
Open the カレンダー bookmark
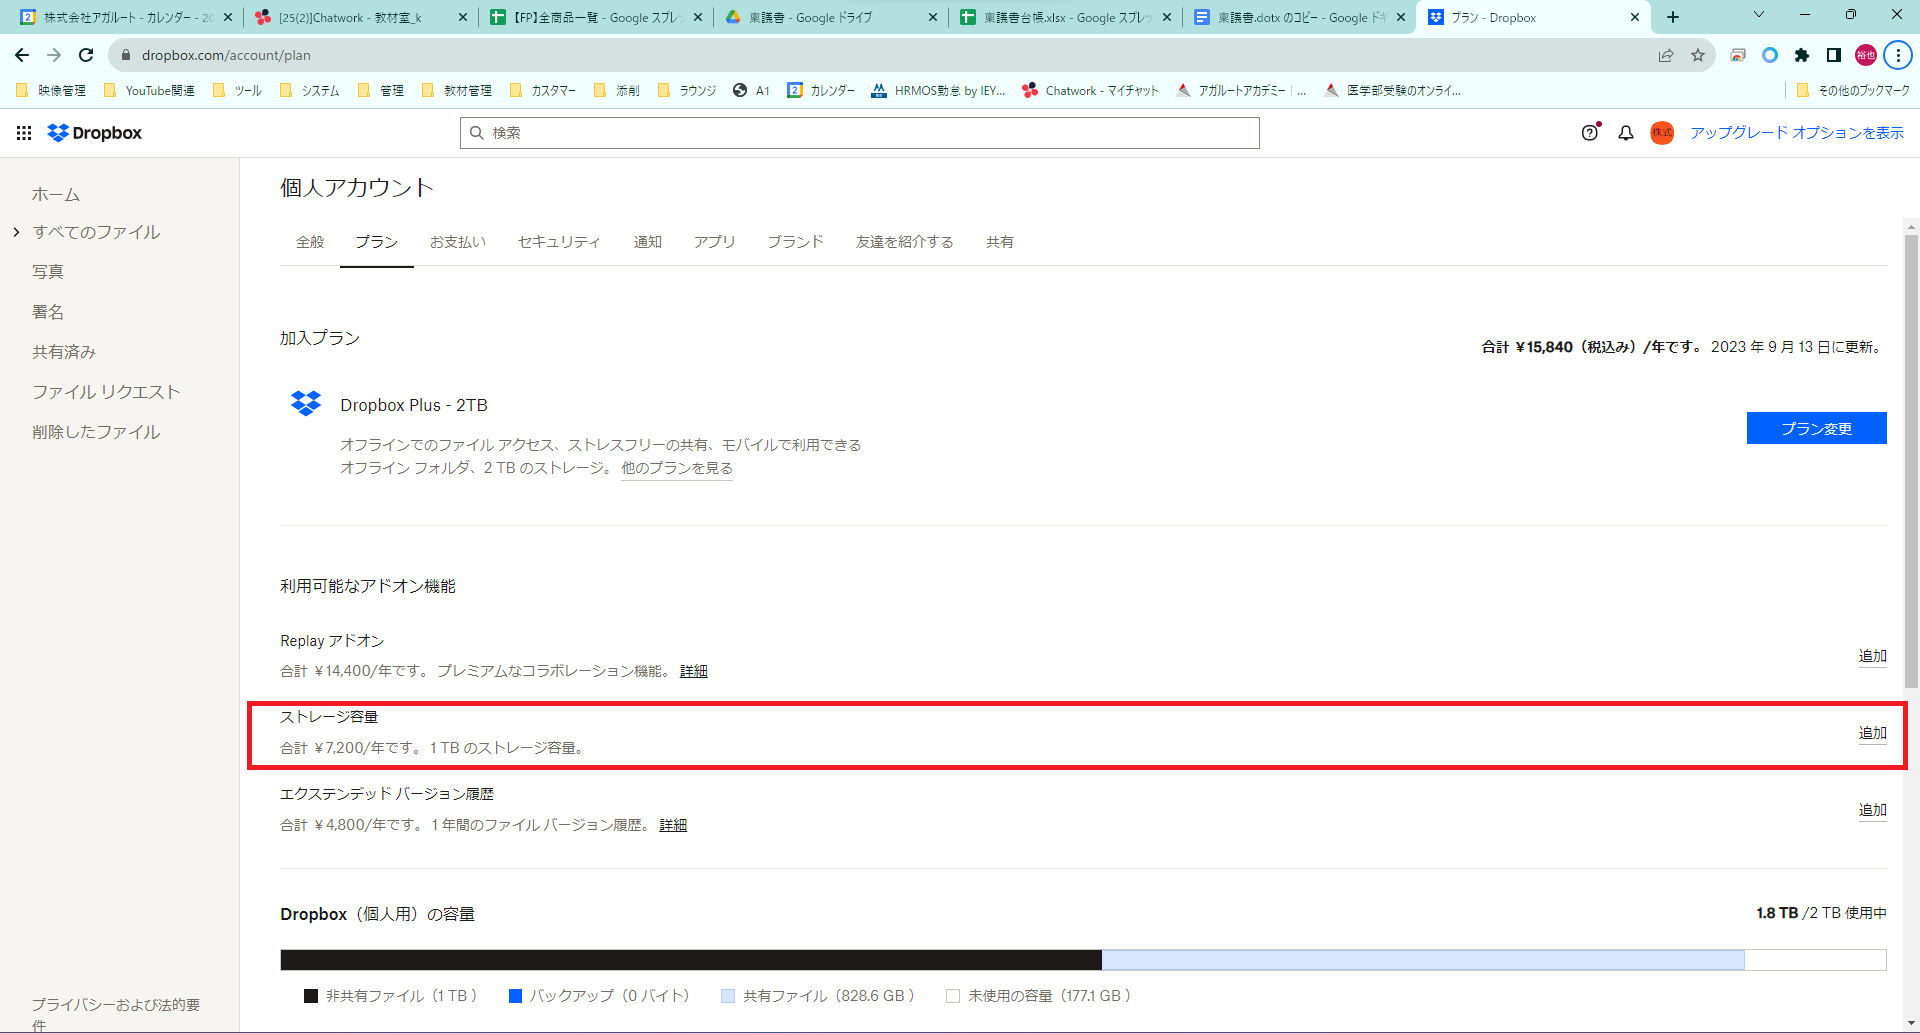[821, 90]
